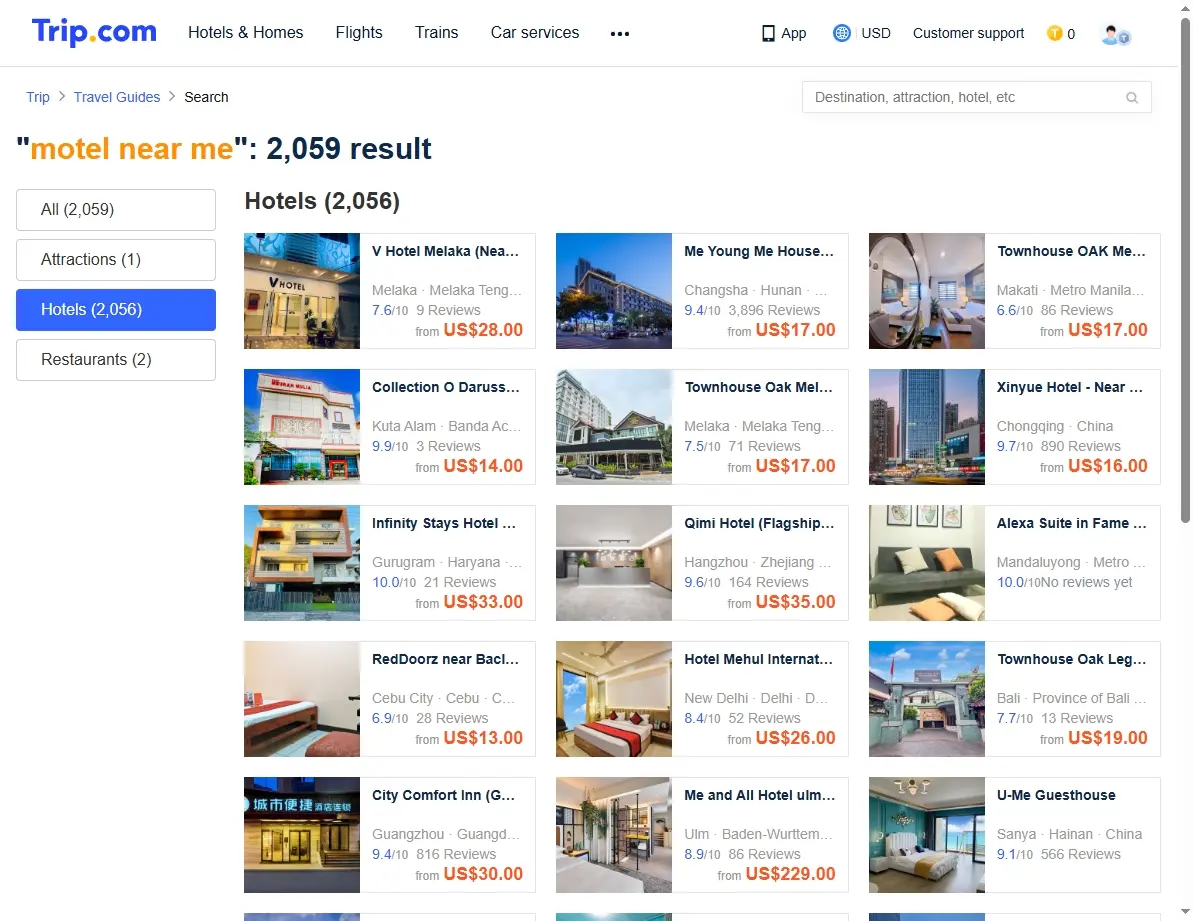Image resolution: width=1193 pixels, height=921 pixels.
Task: Open Xinyue Hotel photo thumbnail
Action: tap(927, 427)
